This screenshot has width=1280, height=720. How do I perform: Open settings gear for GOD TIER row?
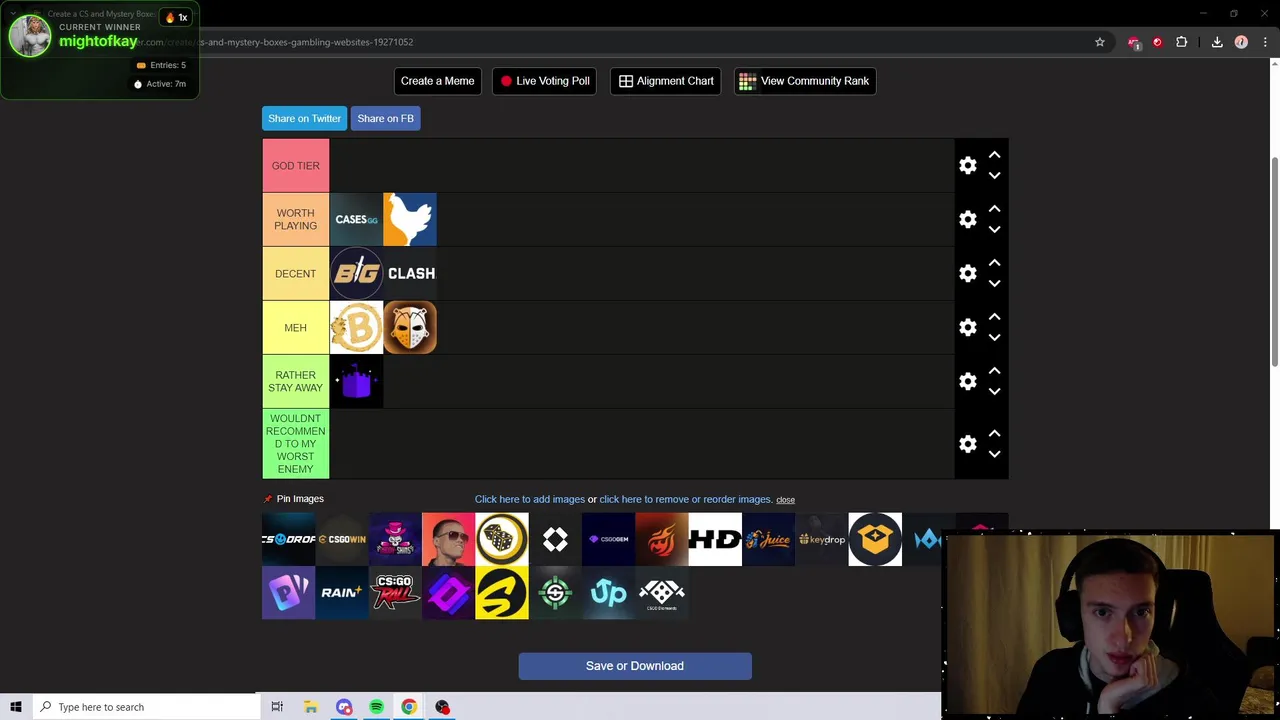(x=967, y=165)
